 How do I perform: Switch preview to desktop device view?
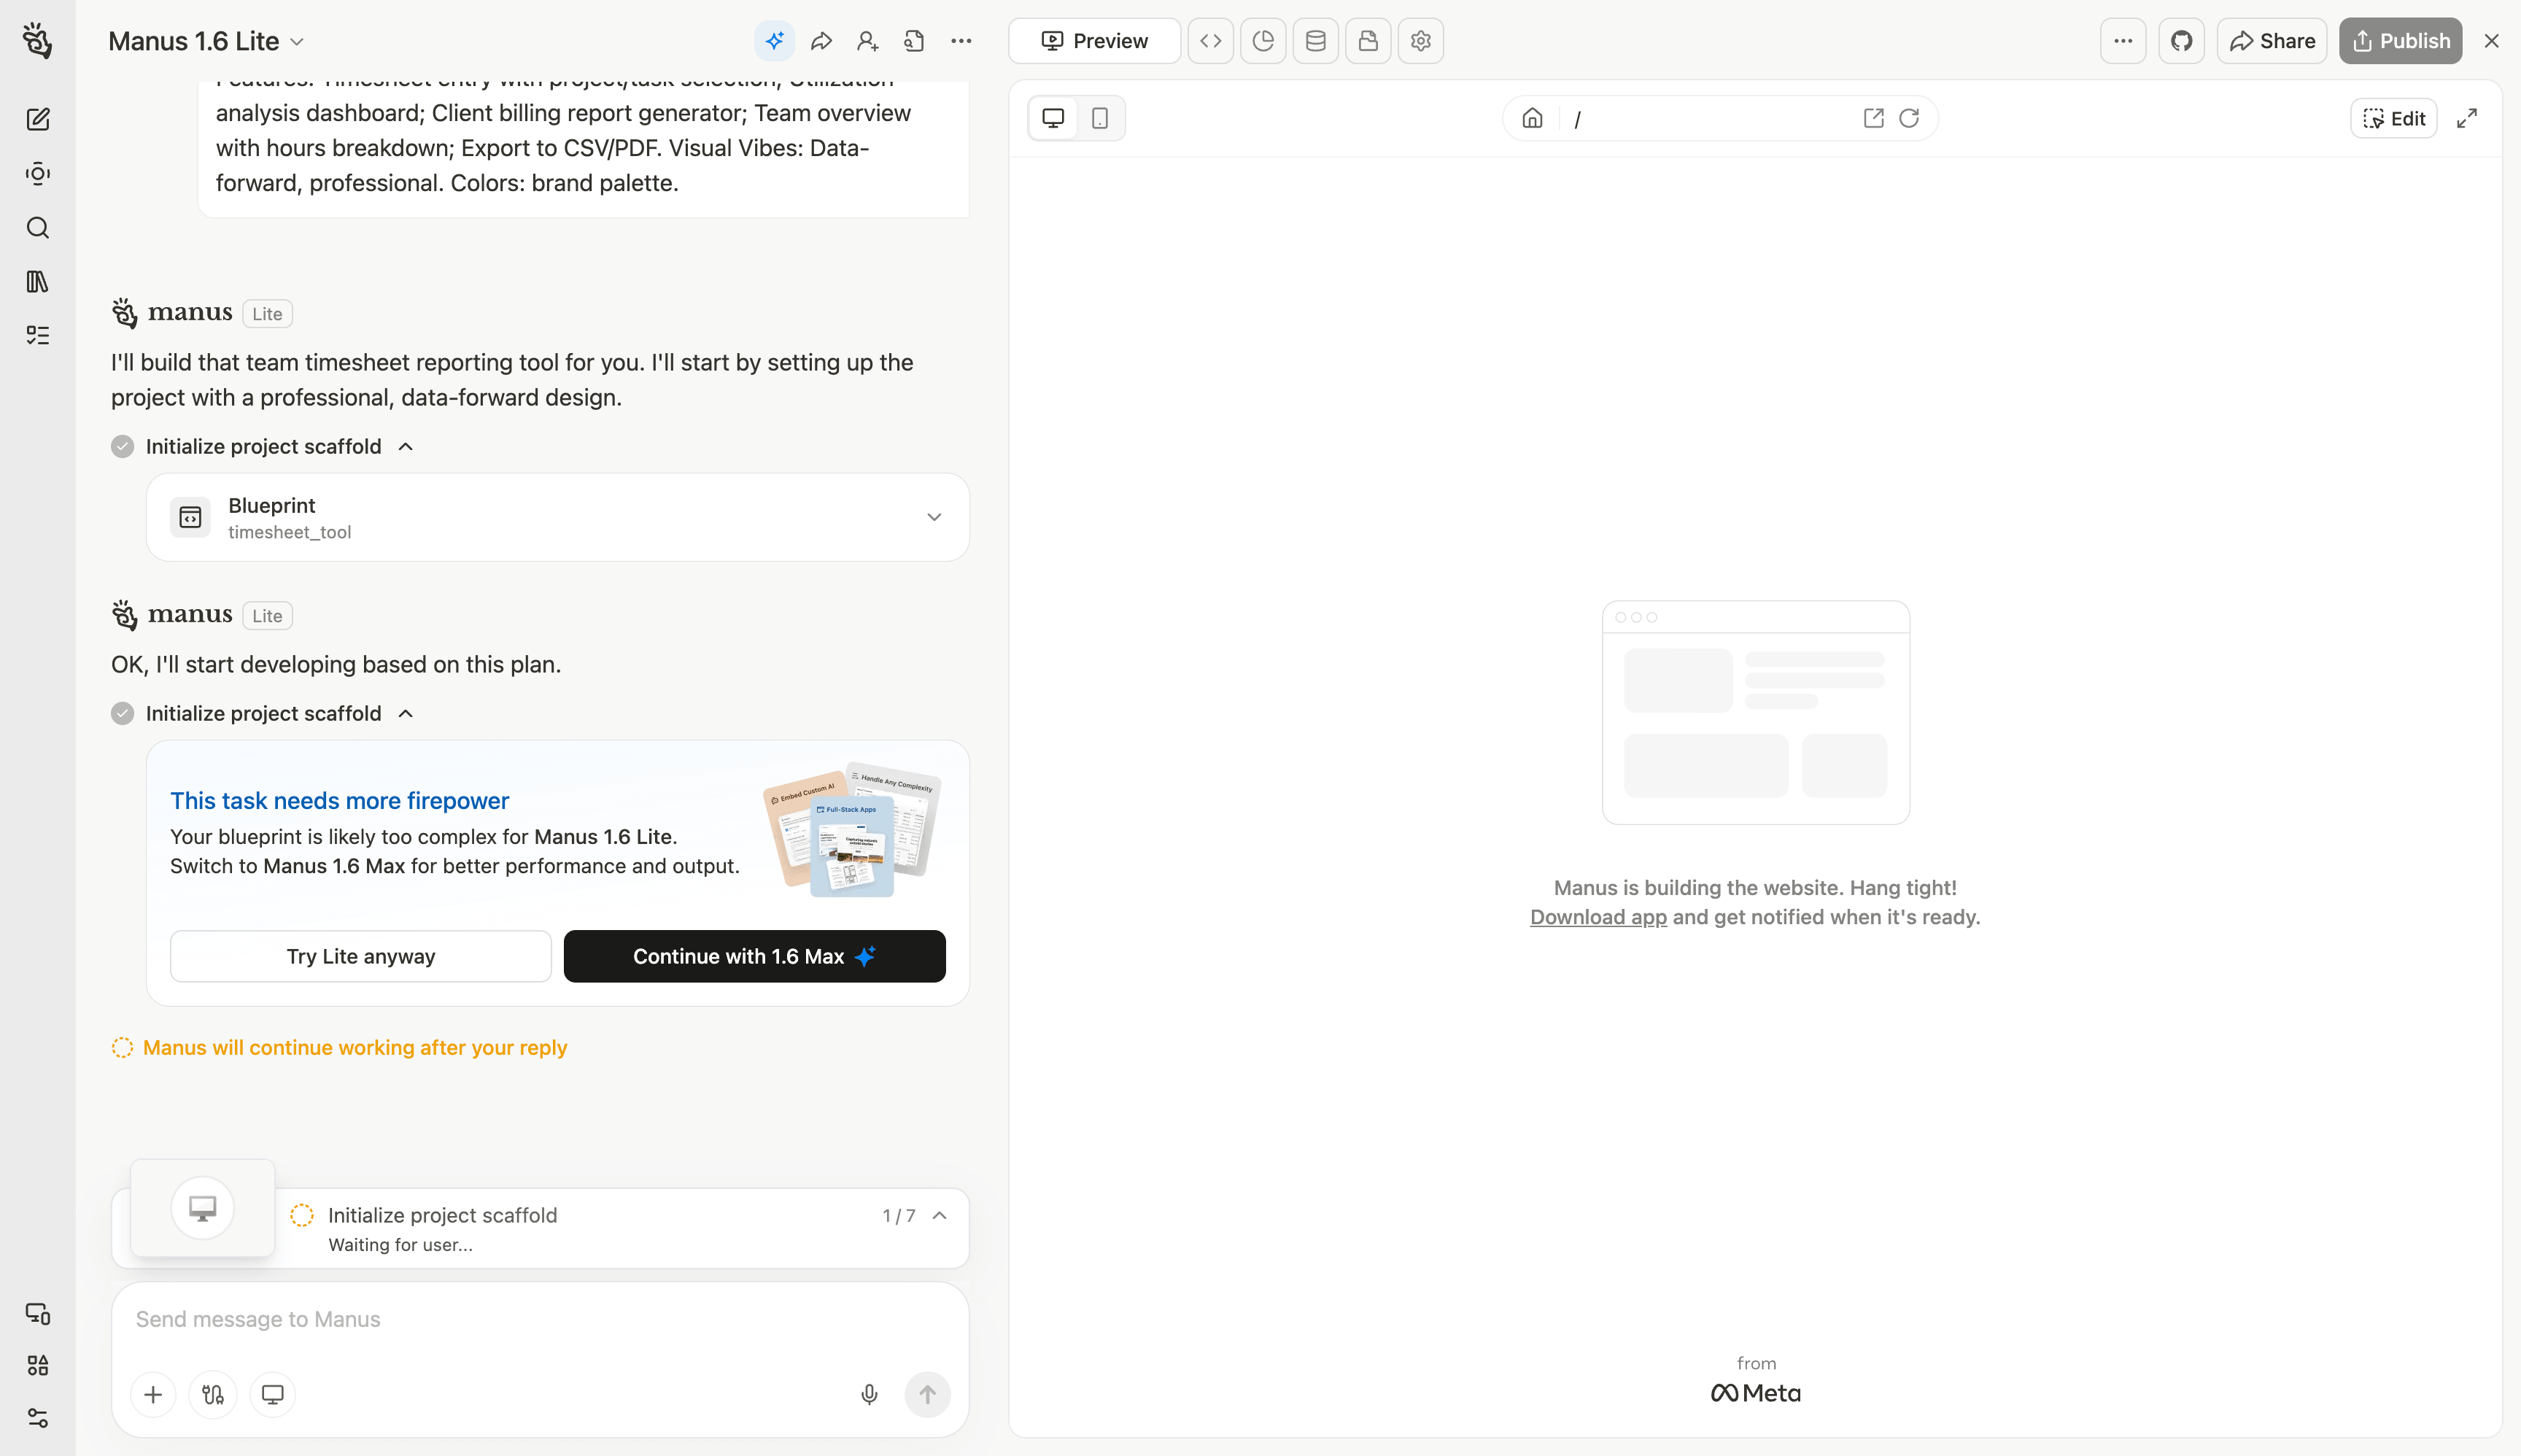point(1053,118)
